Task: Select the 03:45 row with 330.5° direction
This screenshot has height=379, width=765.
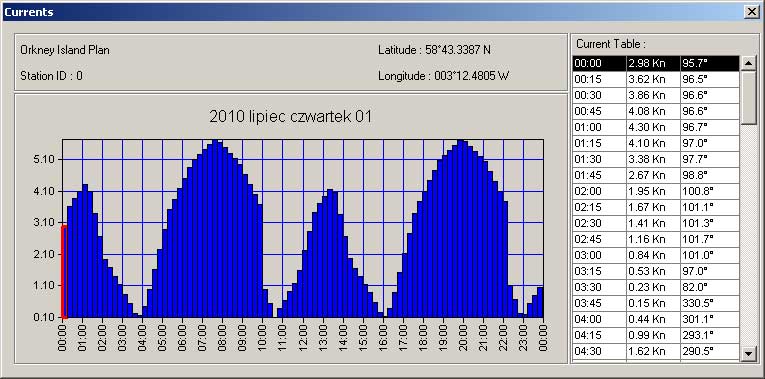Action: 656,303
